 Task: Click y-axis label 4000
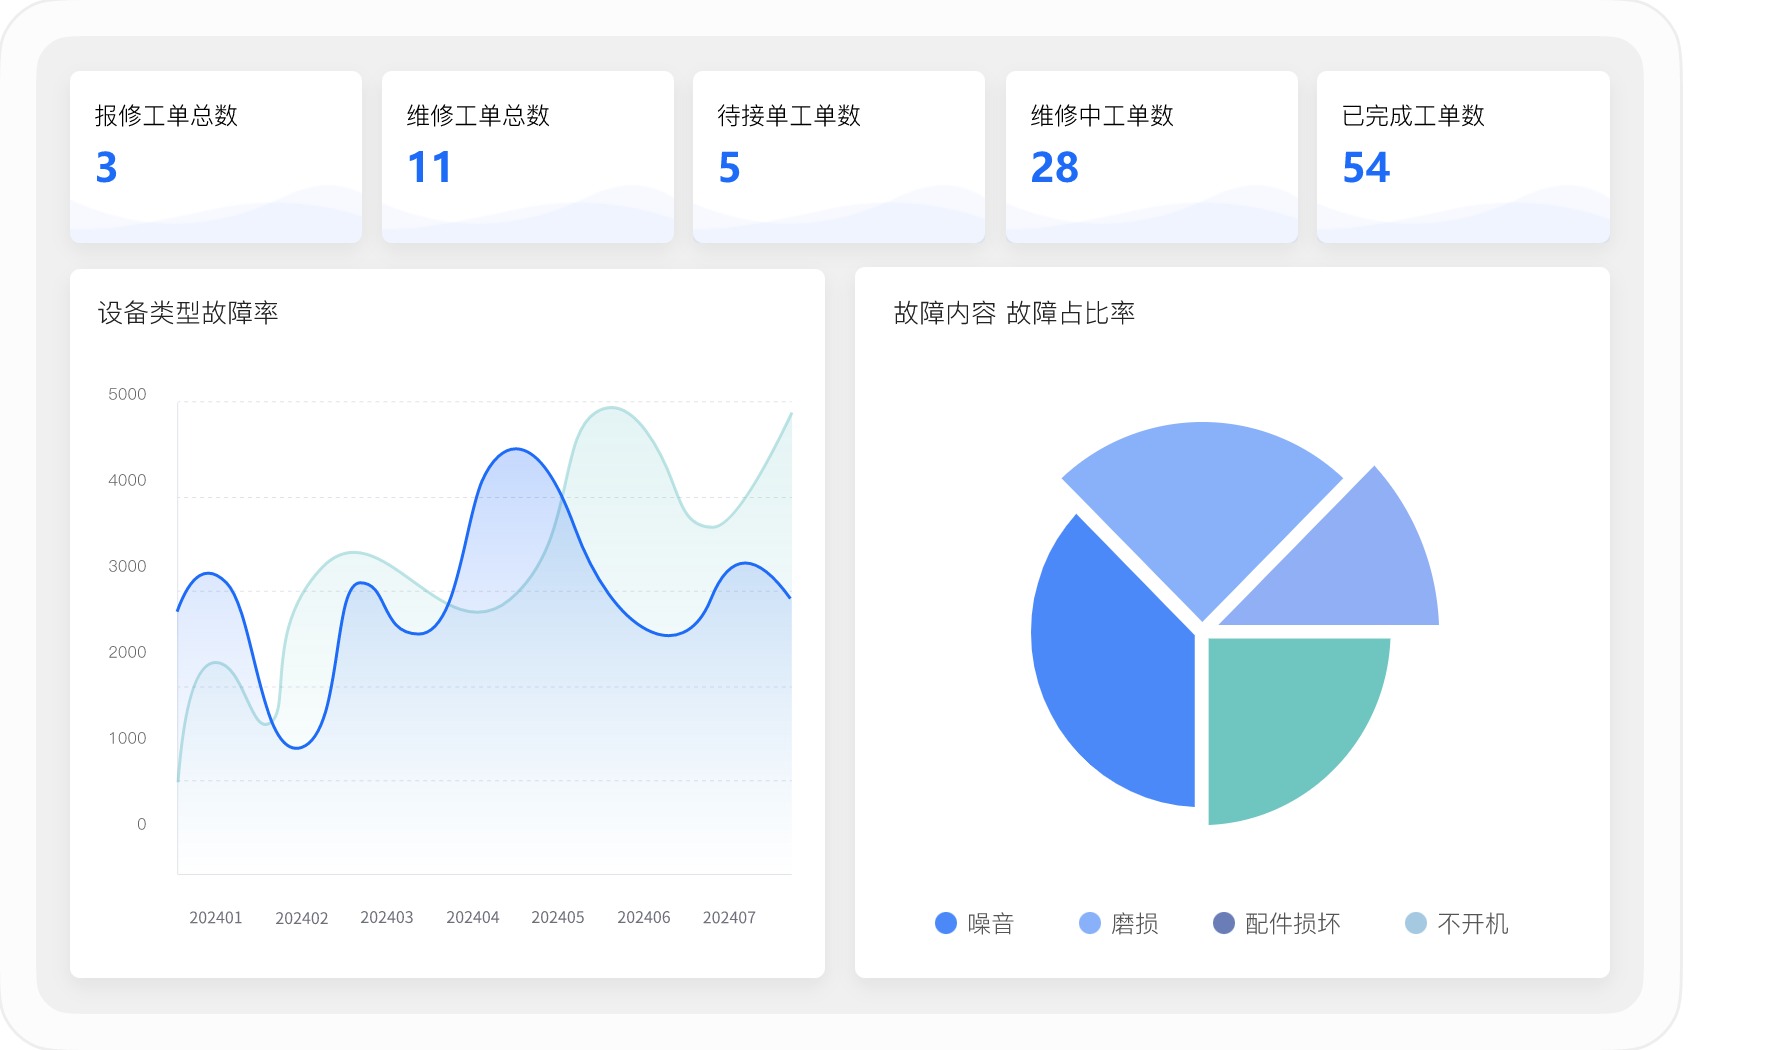pos(127,480)
